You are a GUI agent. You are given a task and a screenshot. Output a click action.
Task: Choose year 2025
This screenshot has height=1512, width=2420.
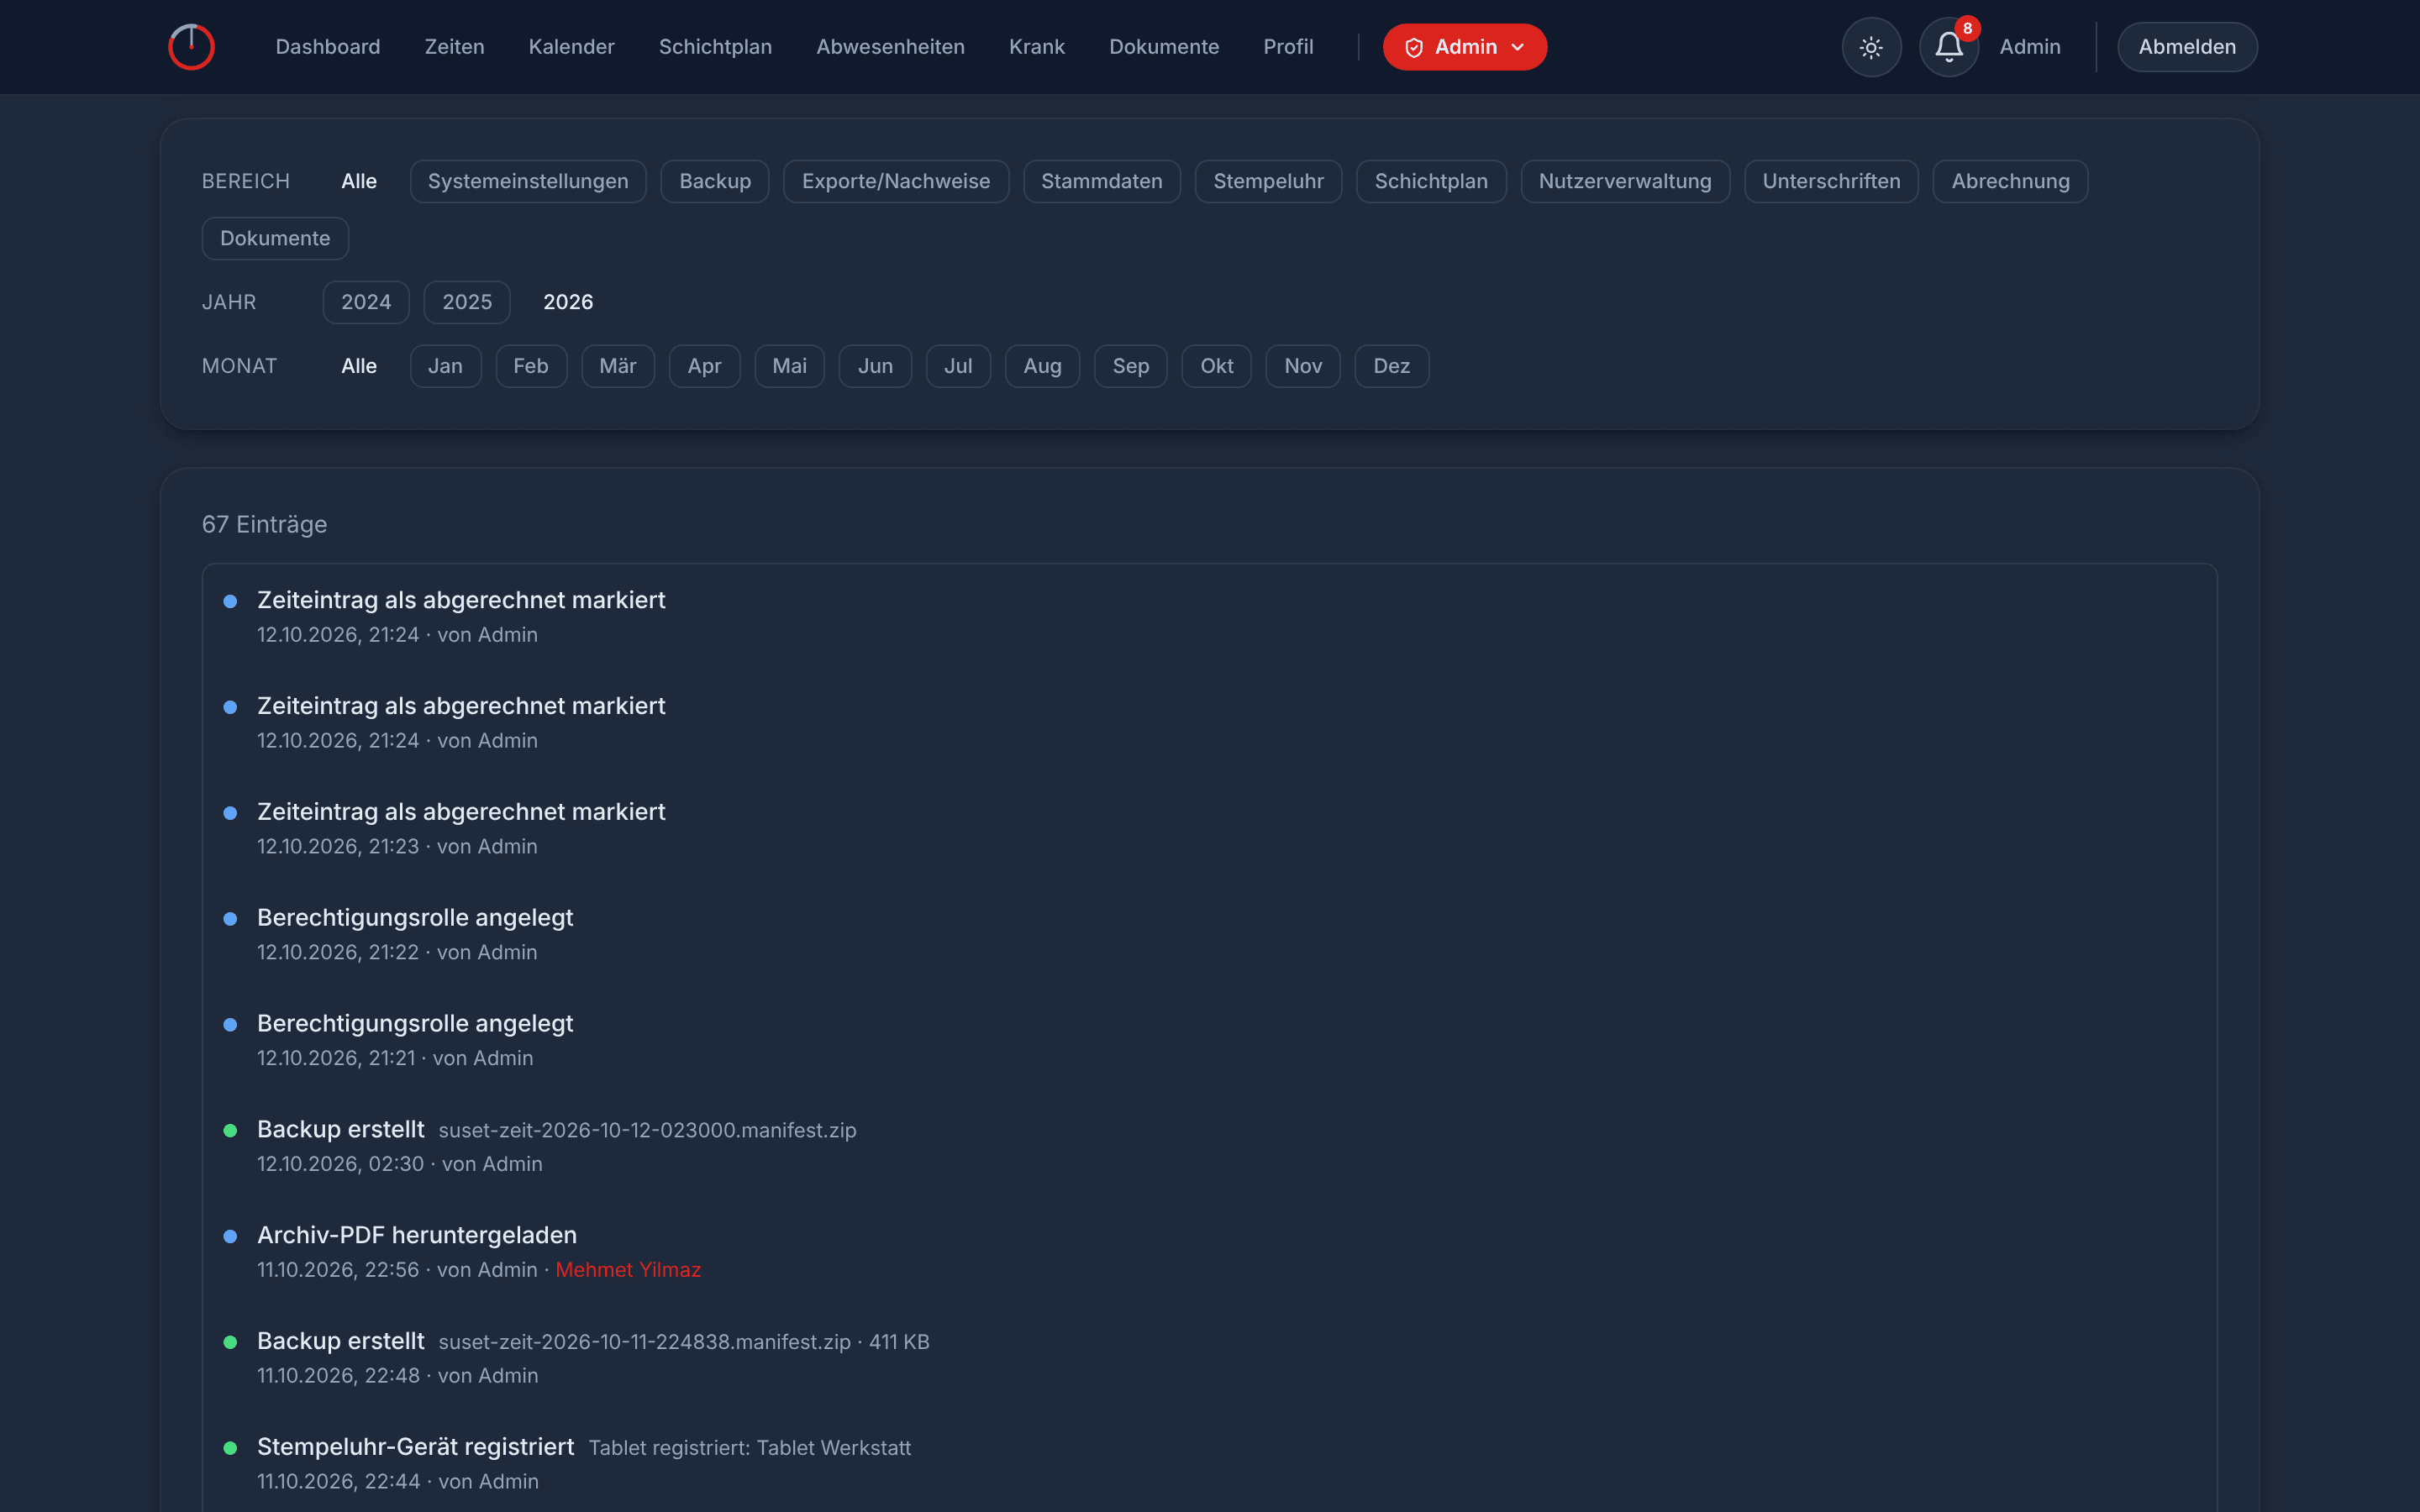click(x=467, y=302)
